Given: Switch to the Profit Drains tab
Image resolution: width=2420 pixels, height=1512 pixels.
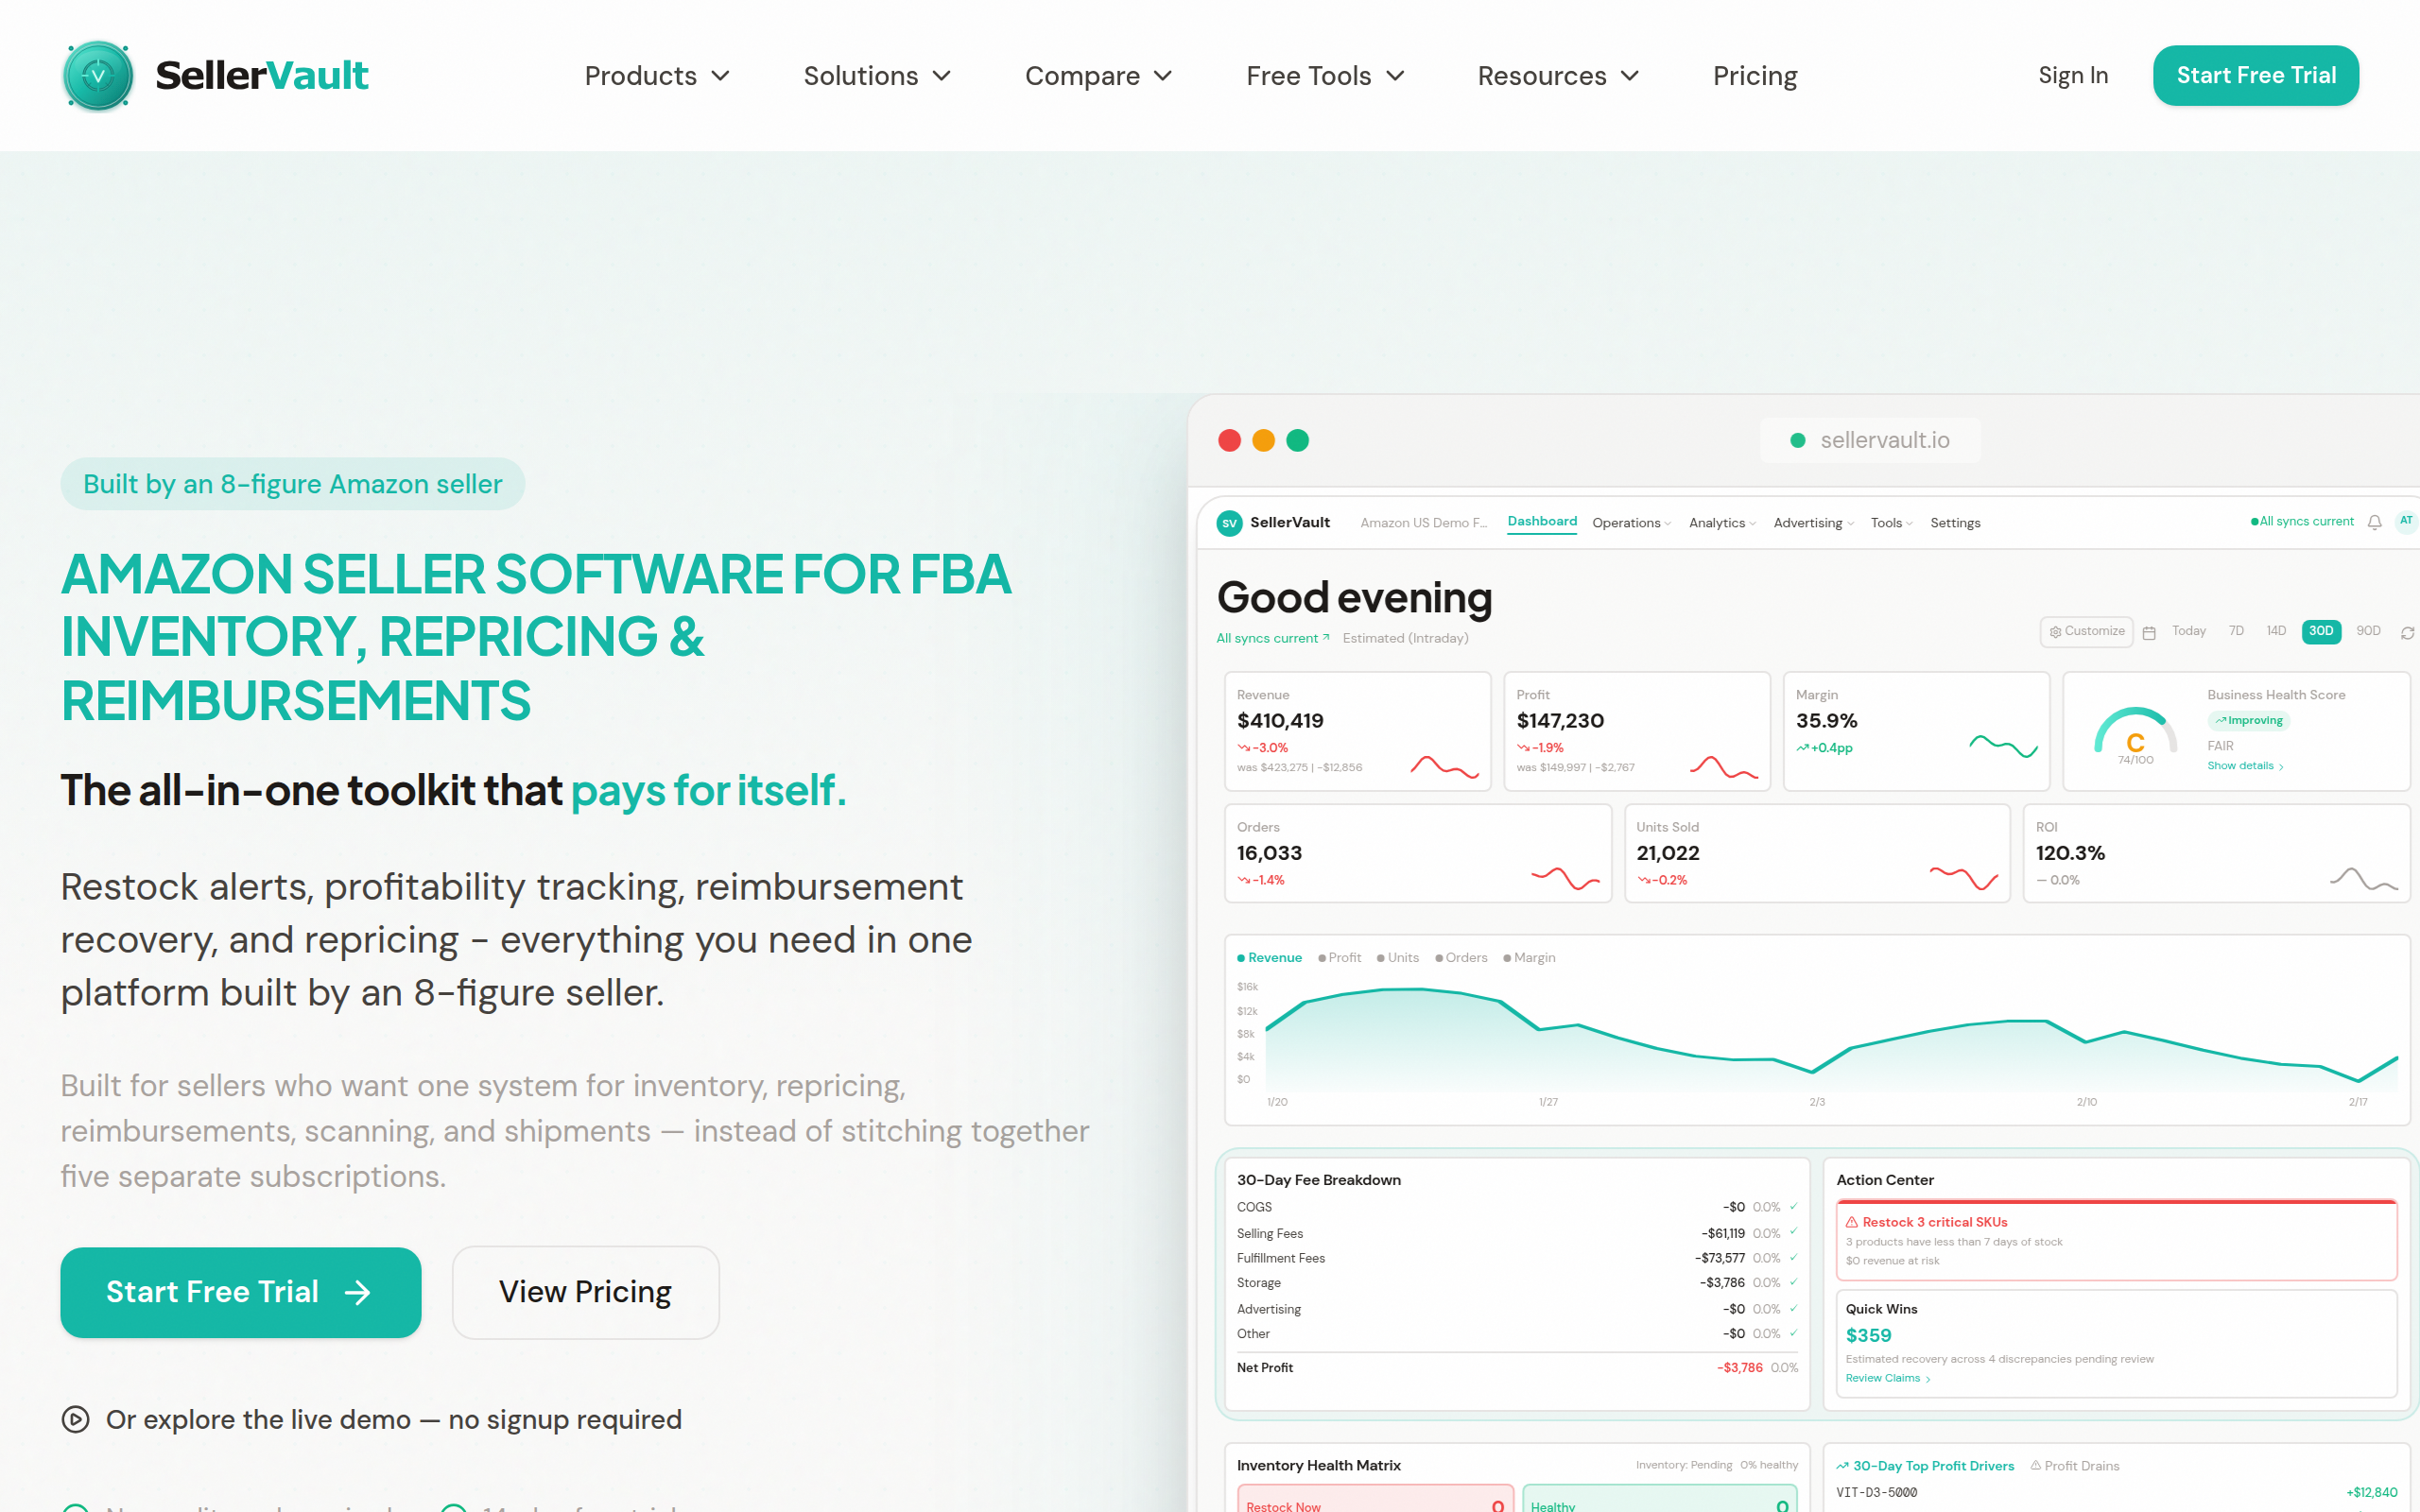Looking at the screenshot, I should pyautogui.click(x=2074, y=1466).
